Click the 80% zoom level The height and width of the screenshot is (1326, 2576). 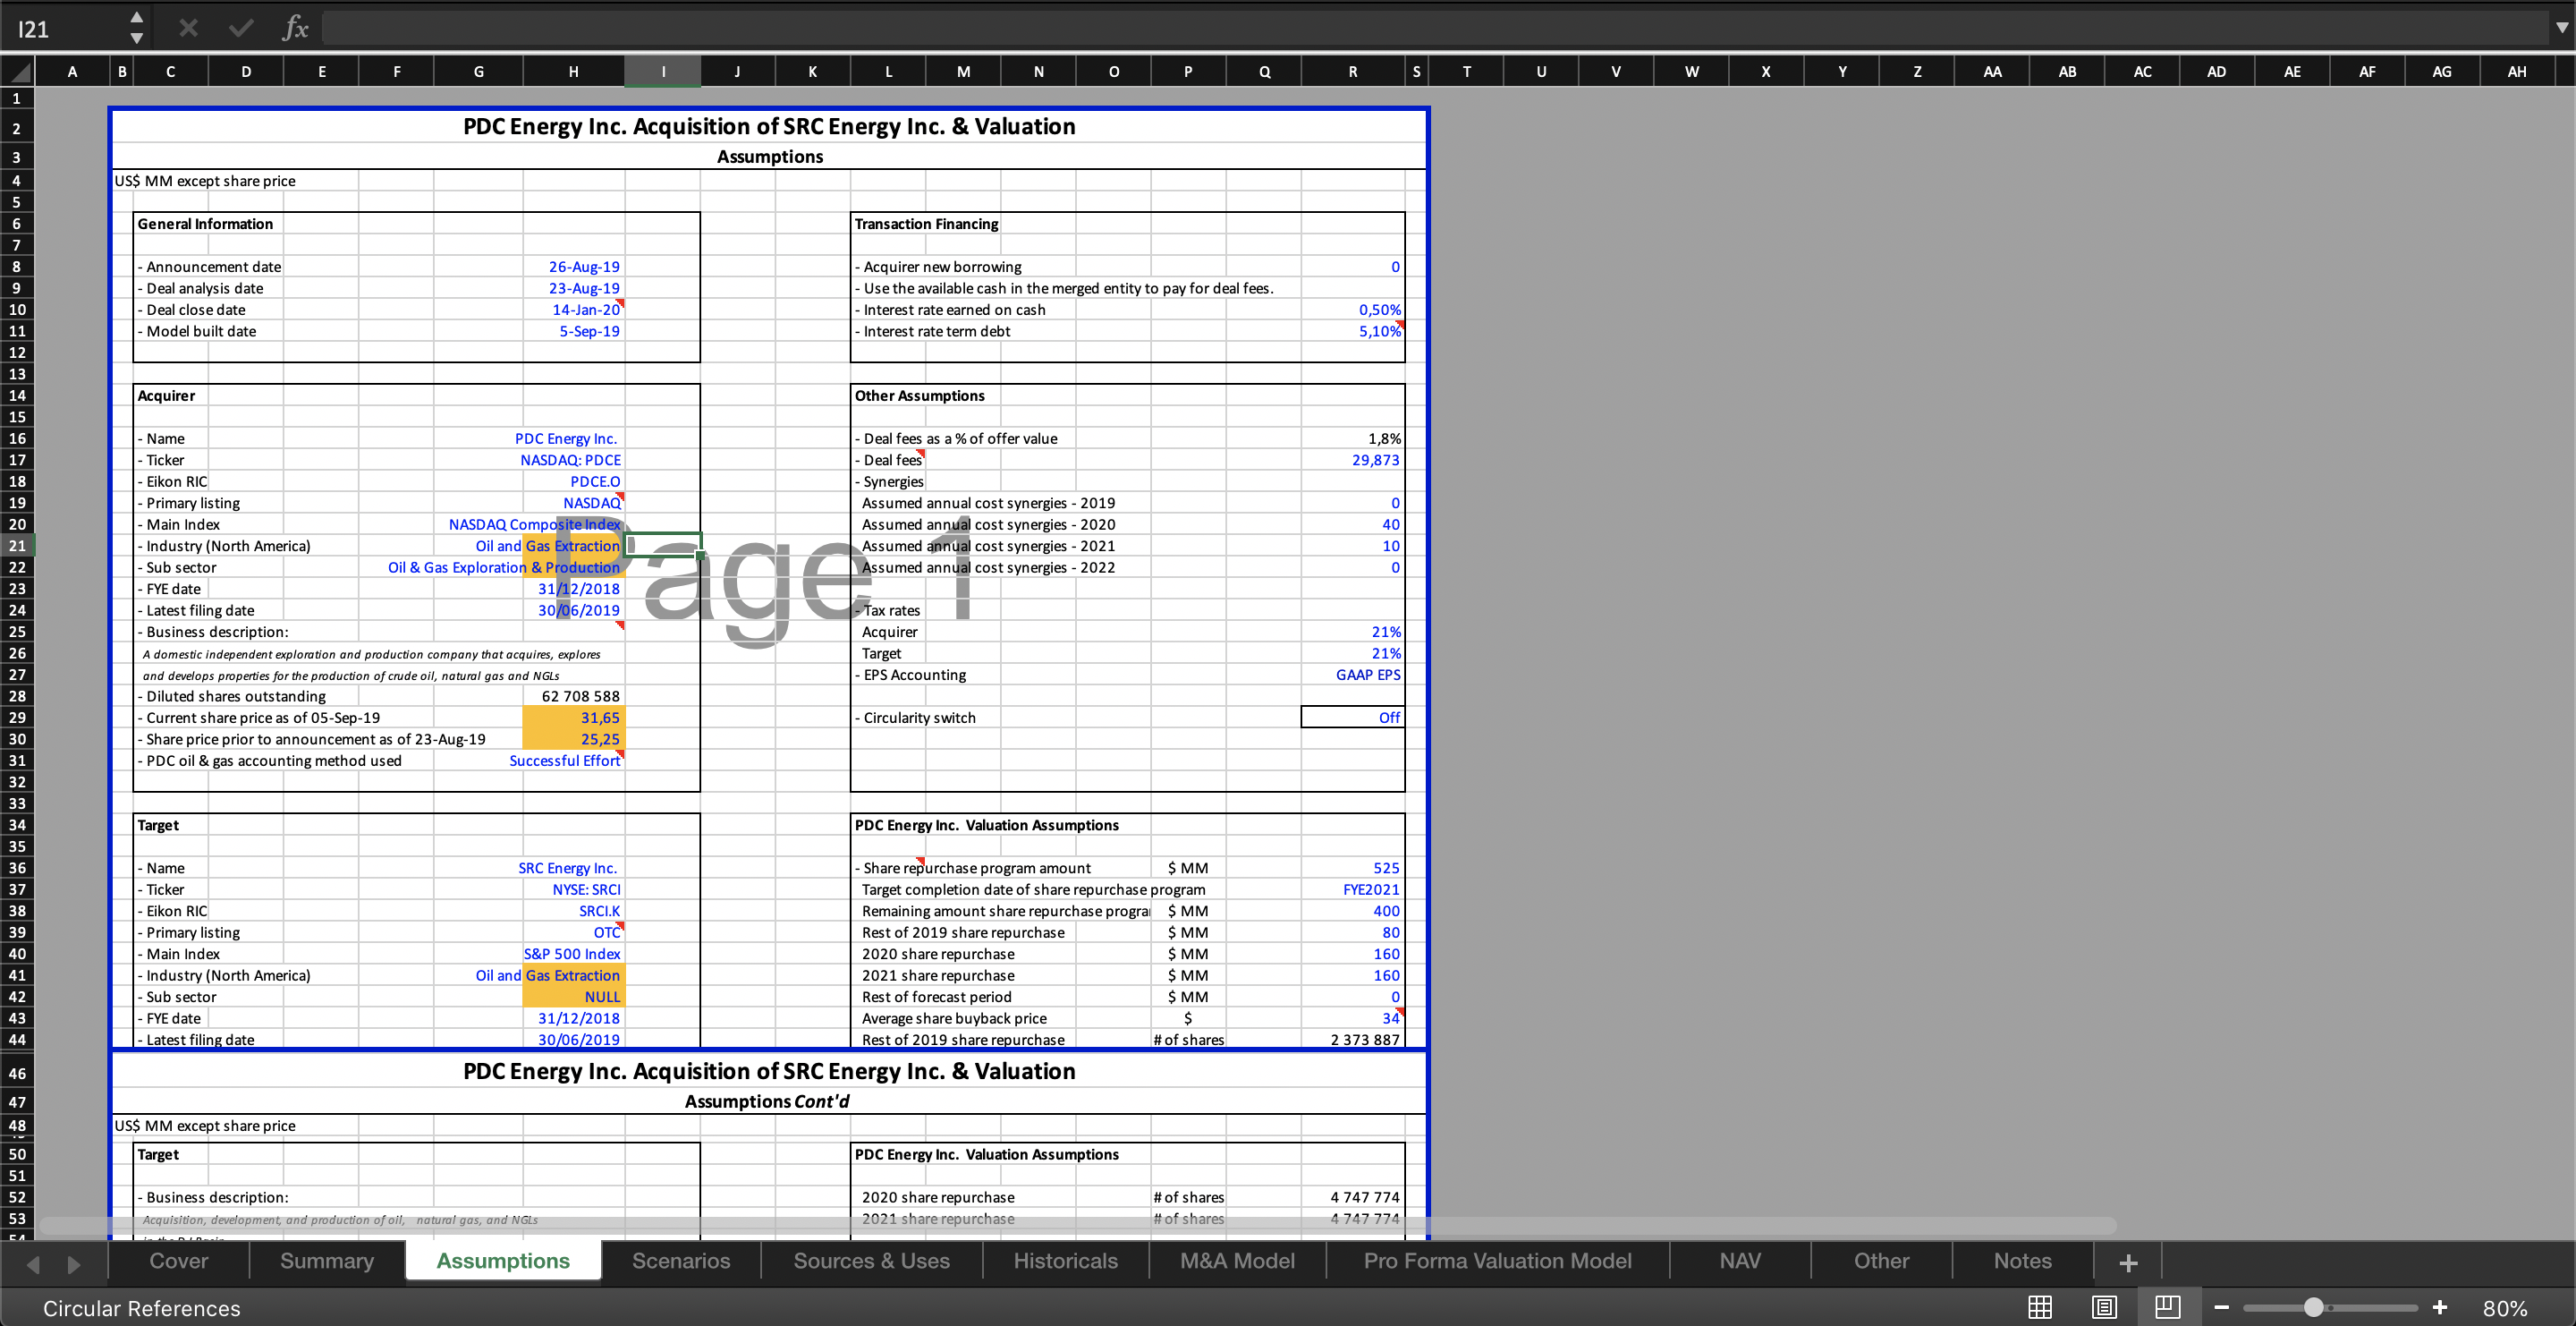[x=2505, y=1308]
